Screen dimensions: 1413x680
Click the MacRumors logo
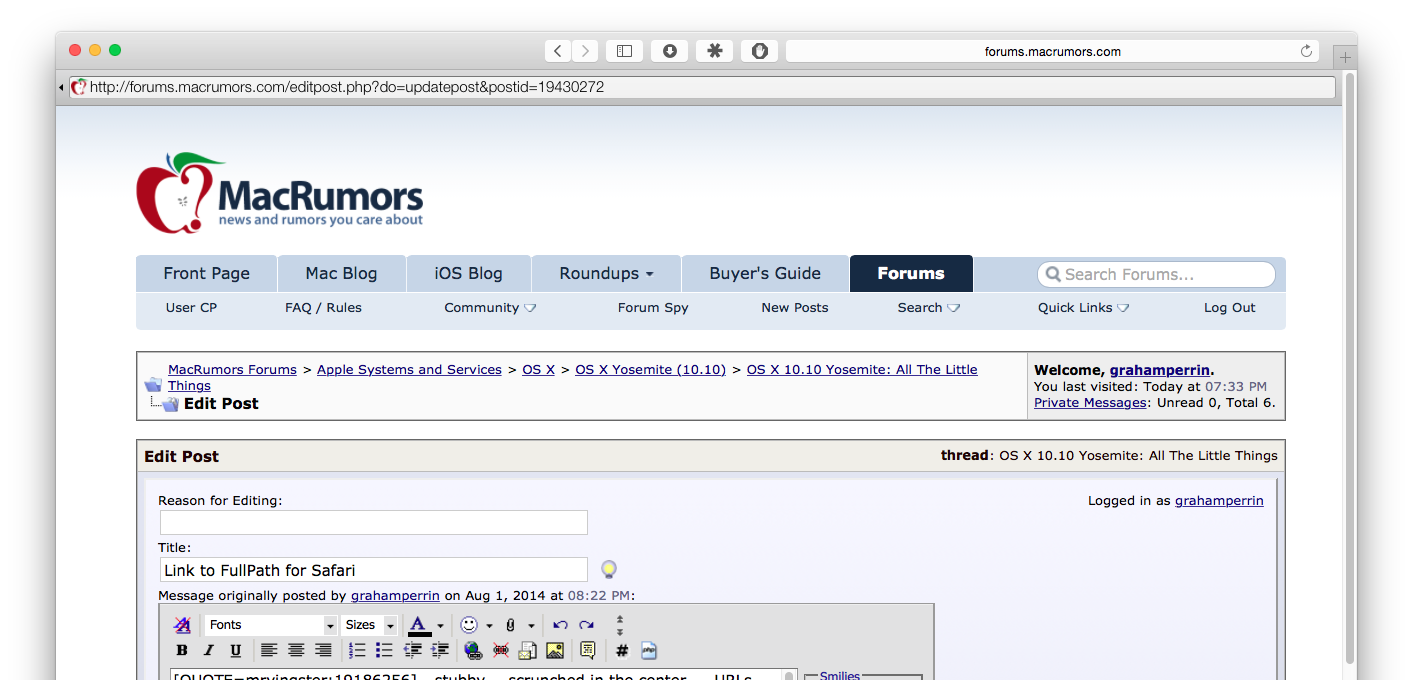coord(280,193)
